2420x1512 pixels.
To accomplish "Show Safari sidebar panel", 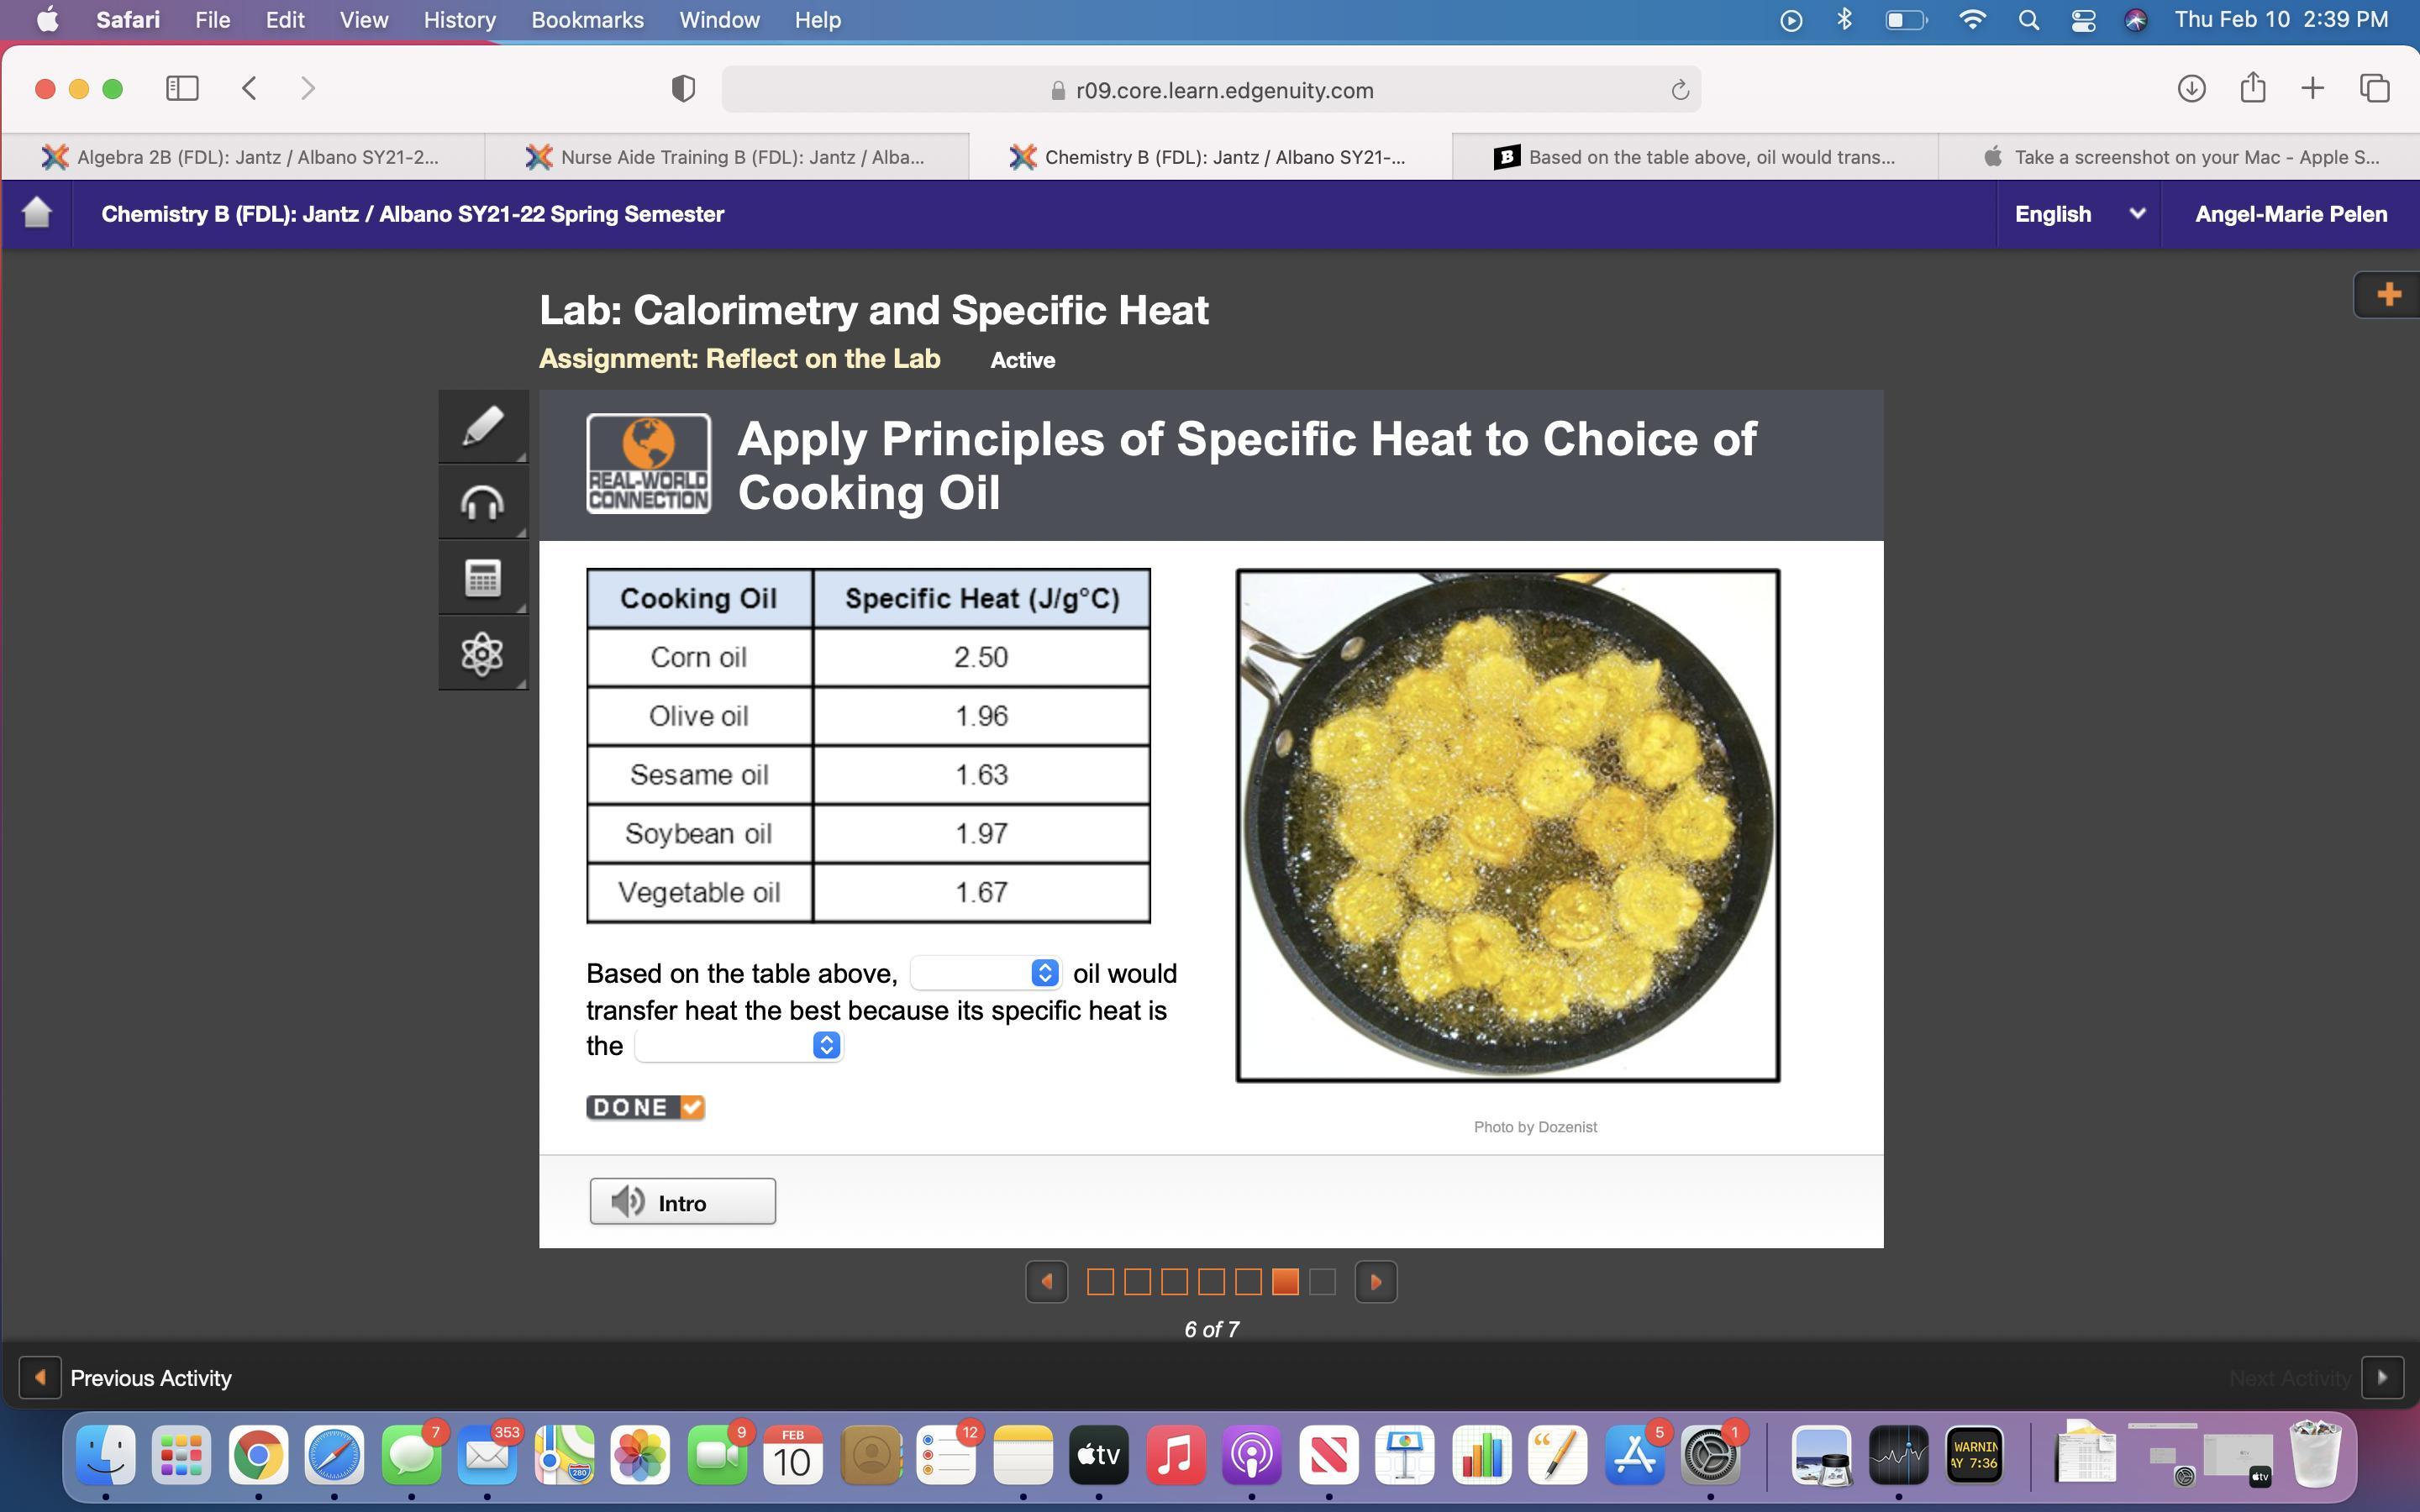I will point(182,88).
